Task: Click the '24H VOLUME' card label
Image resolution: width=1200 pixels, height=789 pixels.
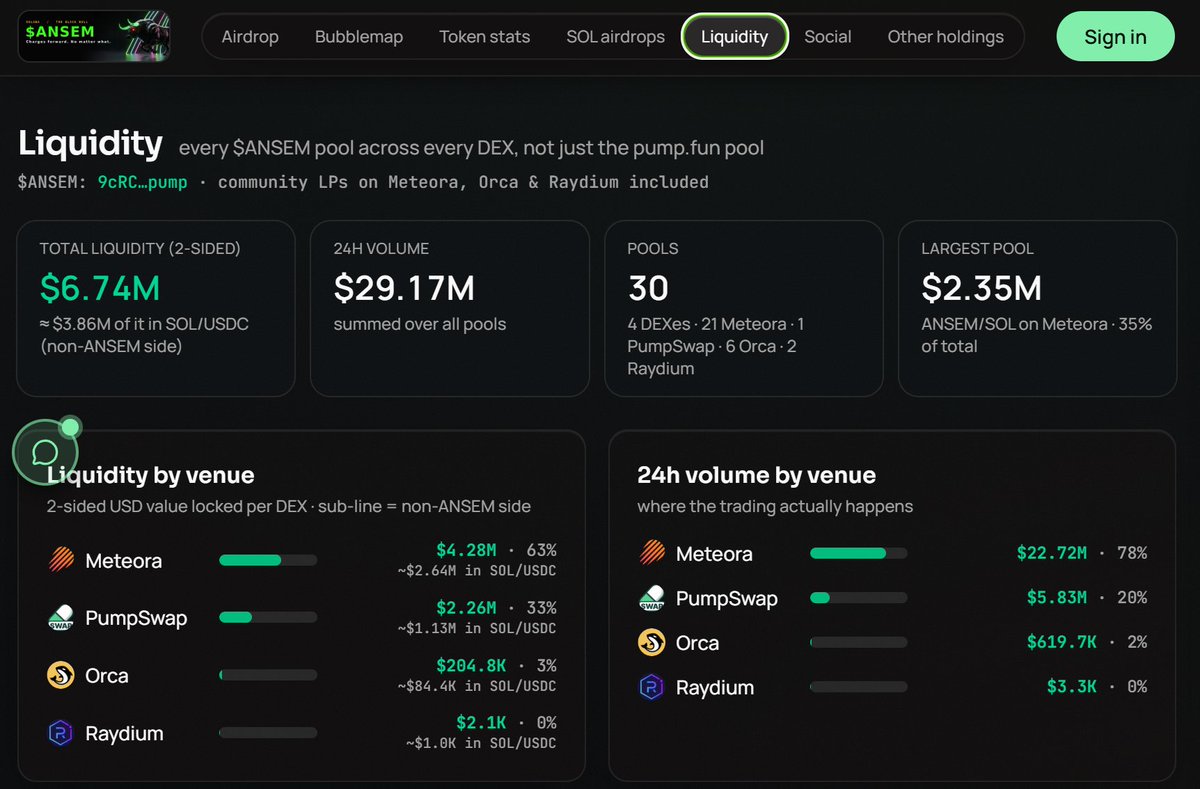Action: pos(381,248)
